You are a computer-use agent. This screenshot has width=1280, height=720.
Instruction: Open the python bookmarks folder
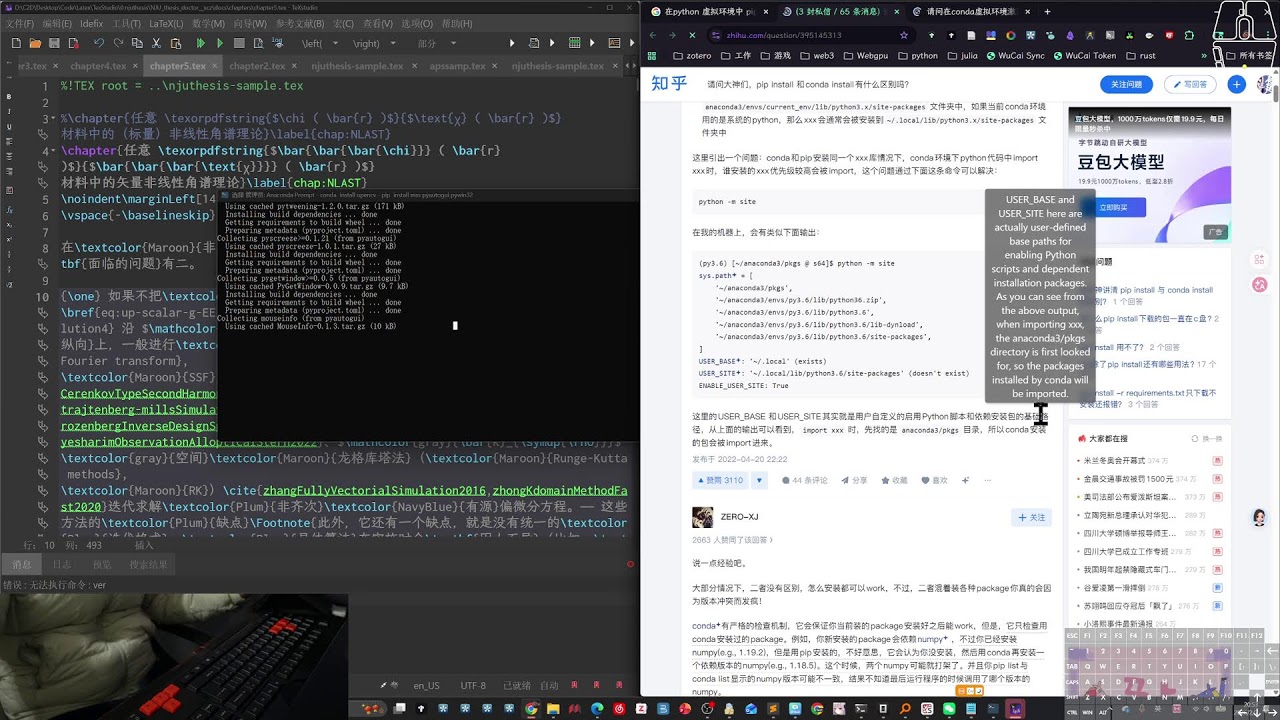(x=917, y=56)
